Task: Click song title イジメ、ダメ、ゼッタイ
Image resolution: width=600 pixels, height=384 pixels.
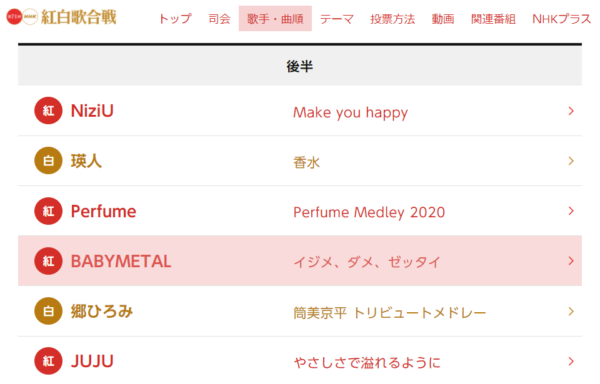Action: coord(367,262)
